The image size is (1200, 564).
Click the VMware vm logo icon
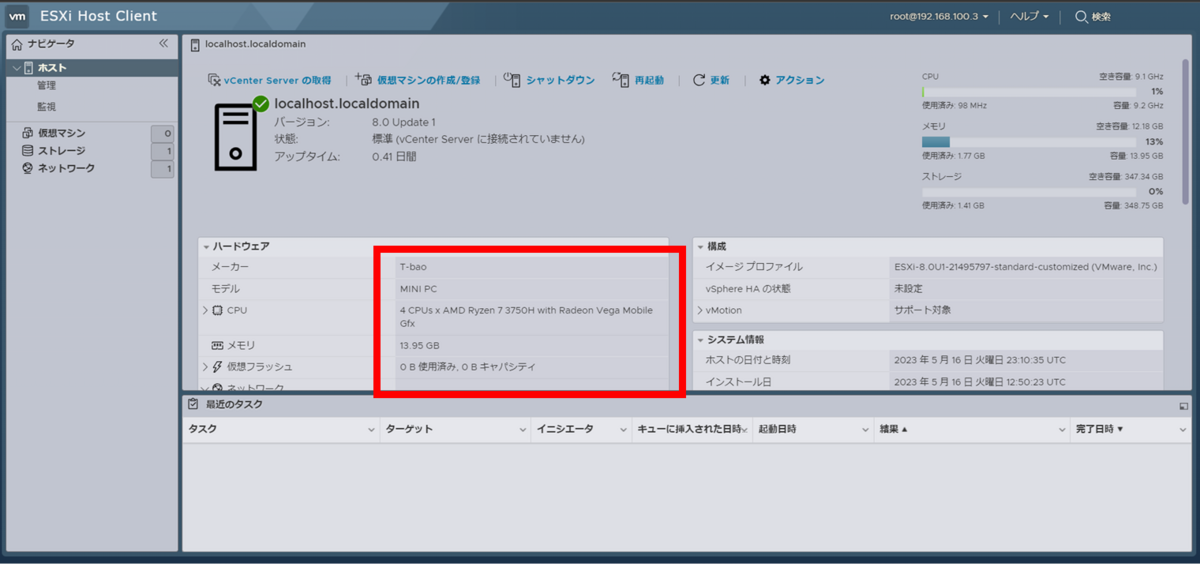(x=17, y=16)
